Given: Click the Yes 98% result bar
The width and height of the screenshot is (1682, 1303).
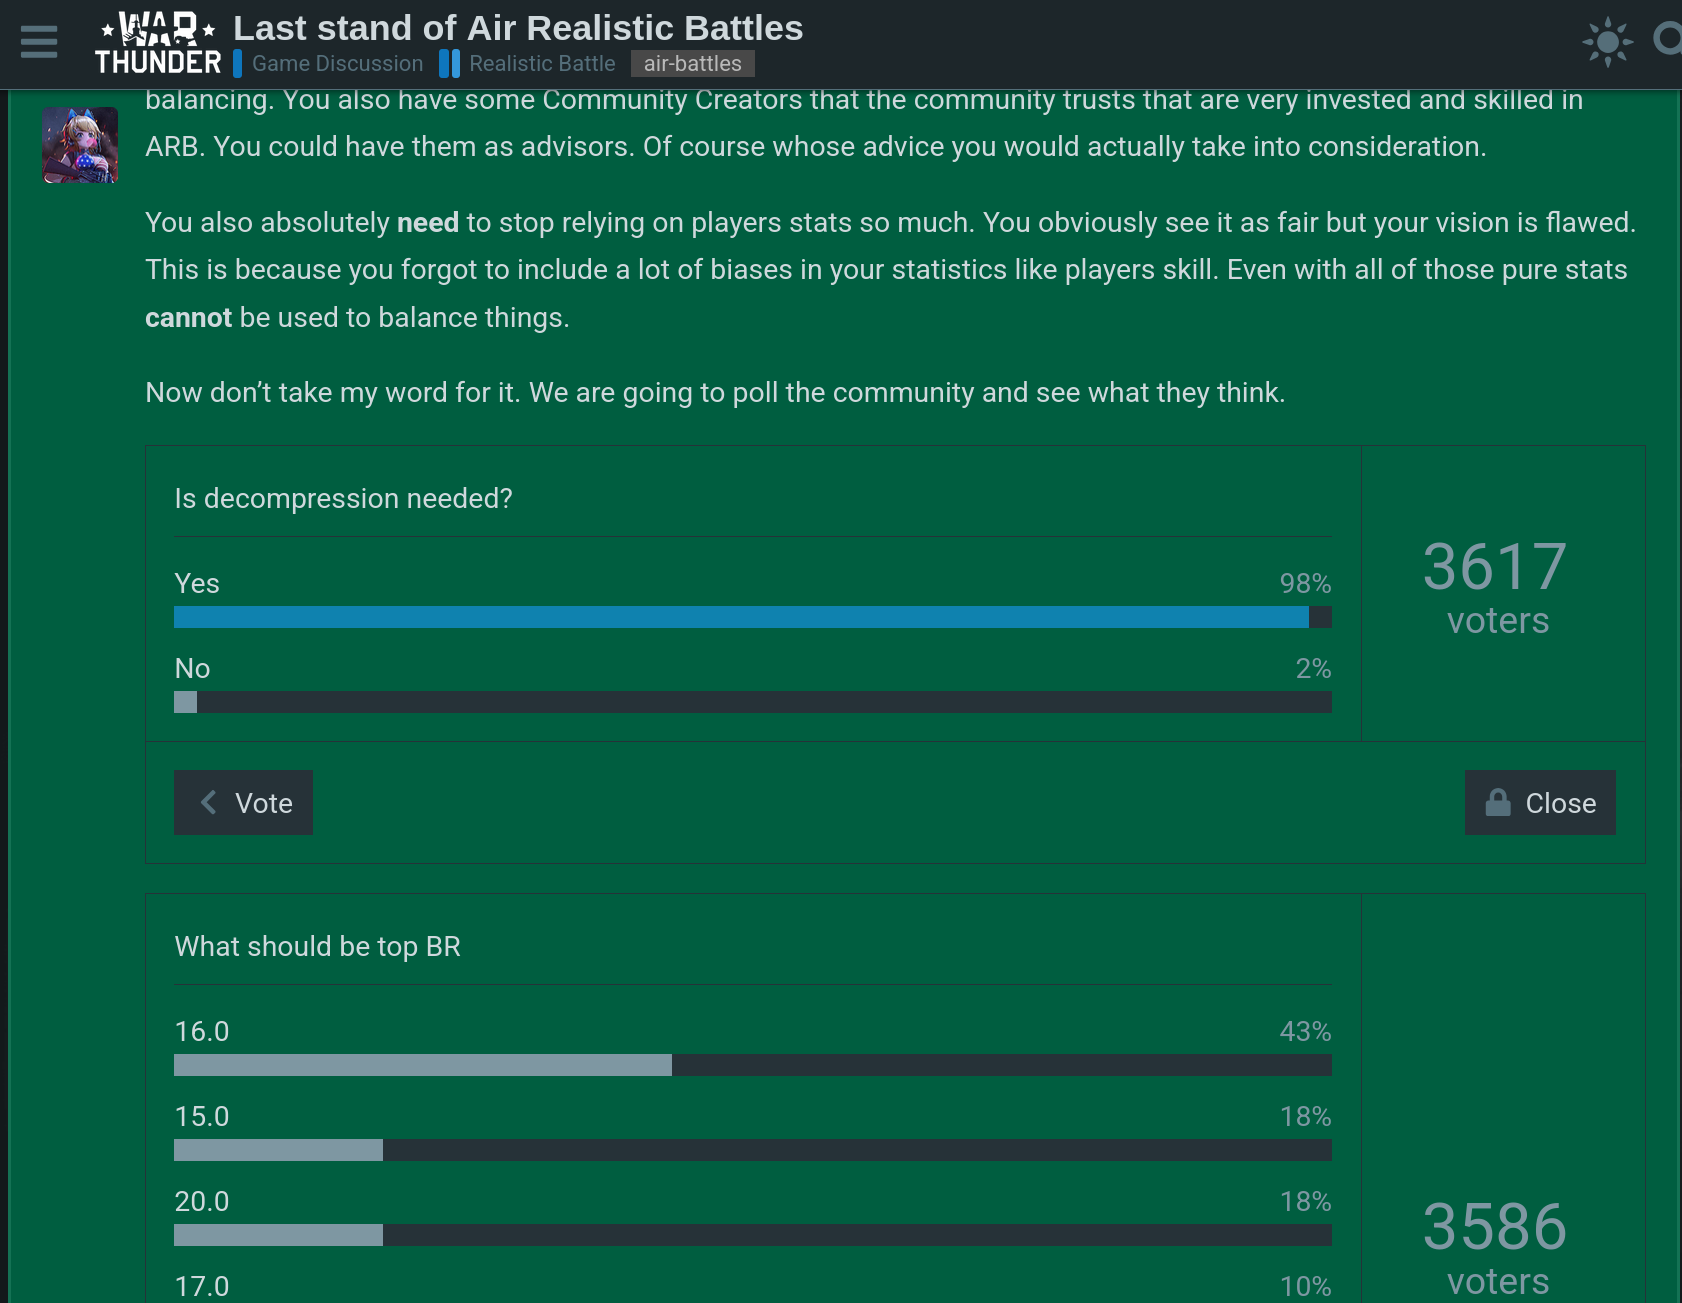Looking at the screenshot, I should click(x=752, y=617).
